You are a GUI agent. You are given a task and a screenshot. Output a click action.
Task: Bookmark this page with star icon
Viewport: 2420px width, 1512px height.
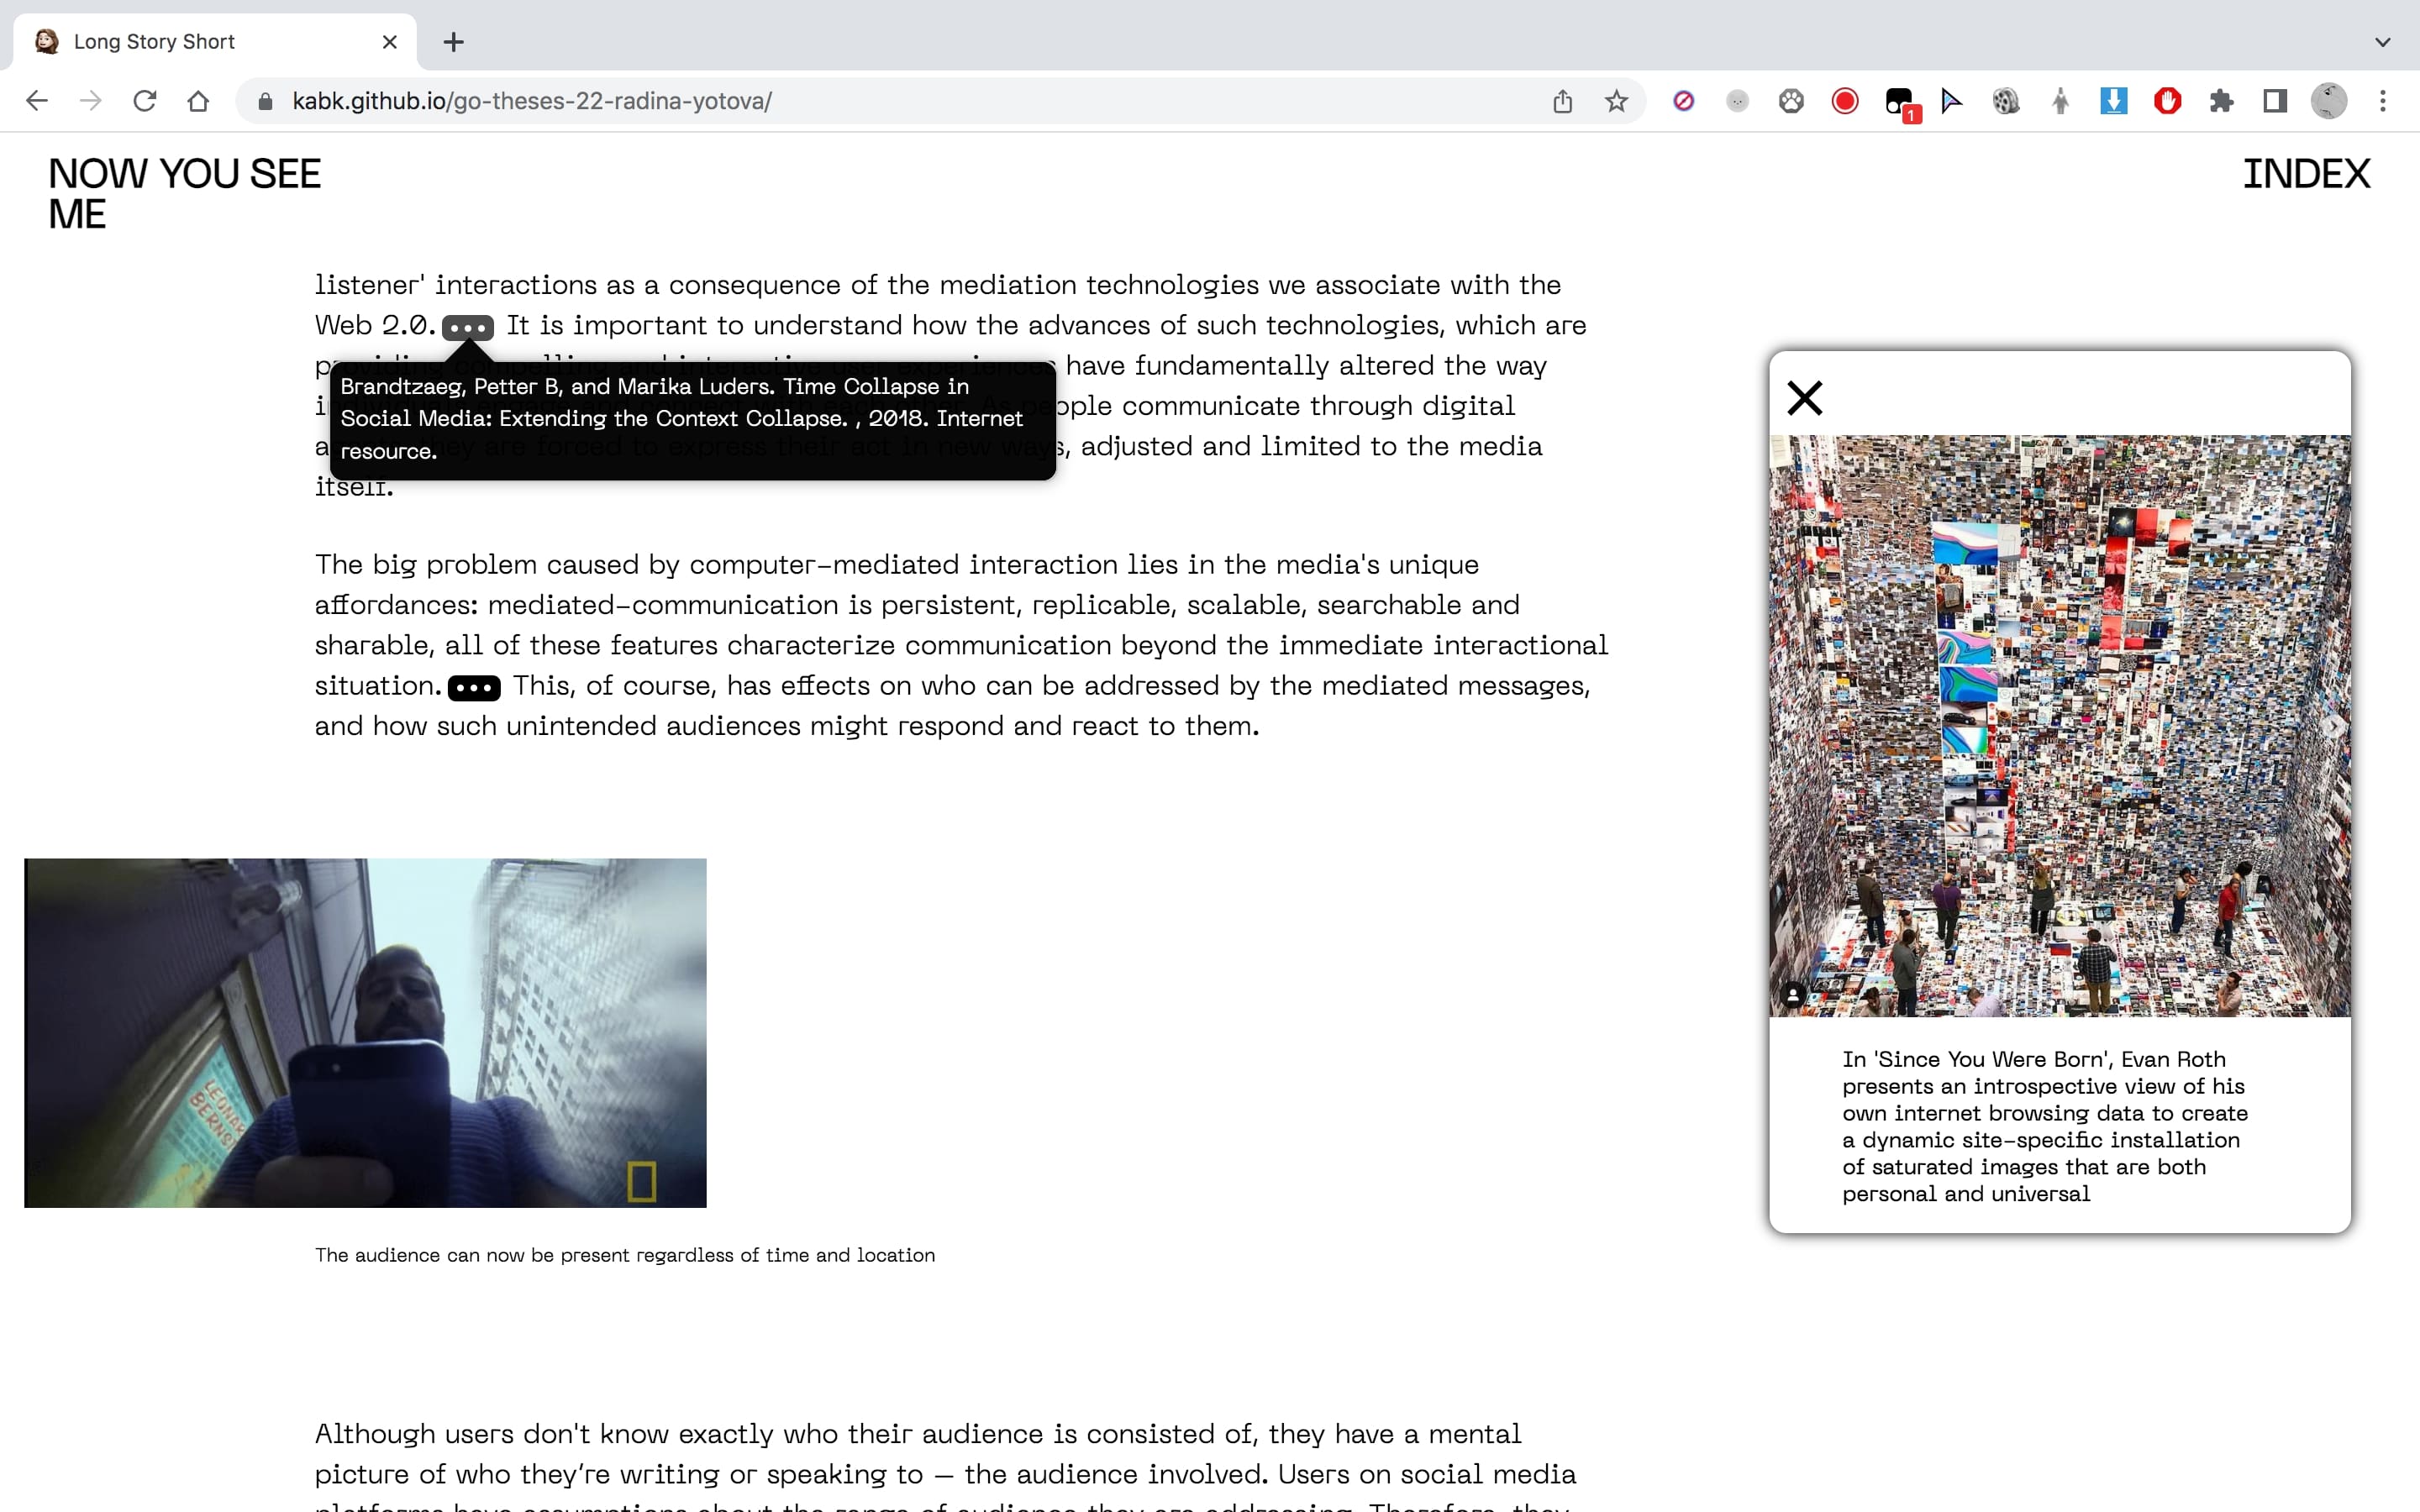1616,101
